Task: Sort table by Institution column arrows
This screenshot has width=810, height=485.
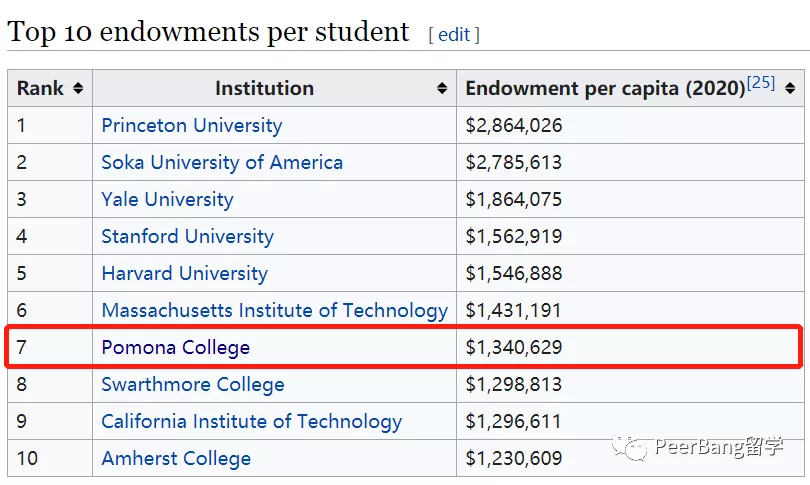Action: [x=442, y=89]
